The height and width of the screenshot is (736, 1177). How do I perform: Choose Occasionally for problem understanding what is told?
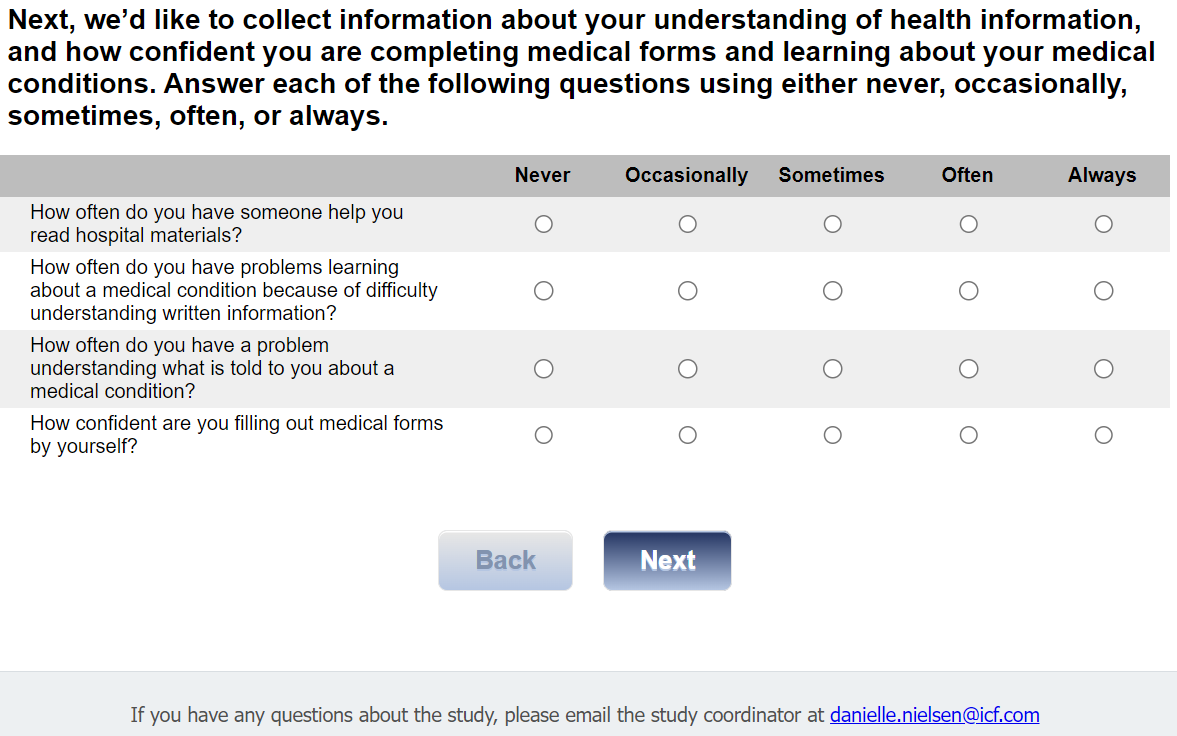pos(687,369)
